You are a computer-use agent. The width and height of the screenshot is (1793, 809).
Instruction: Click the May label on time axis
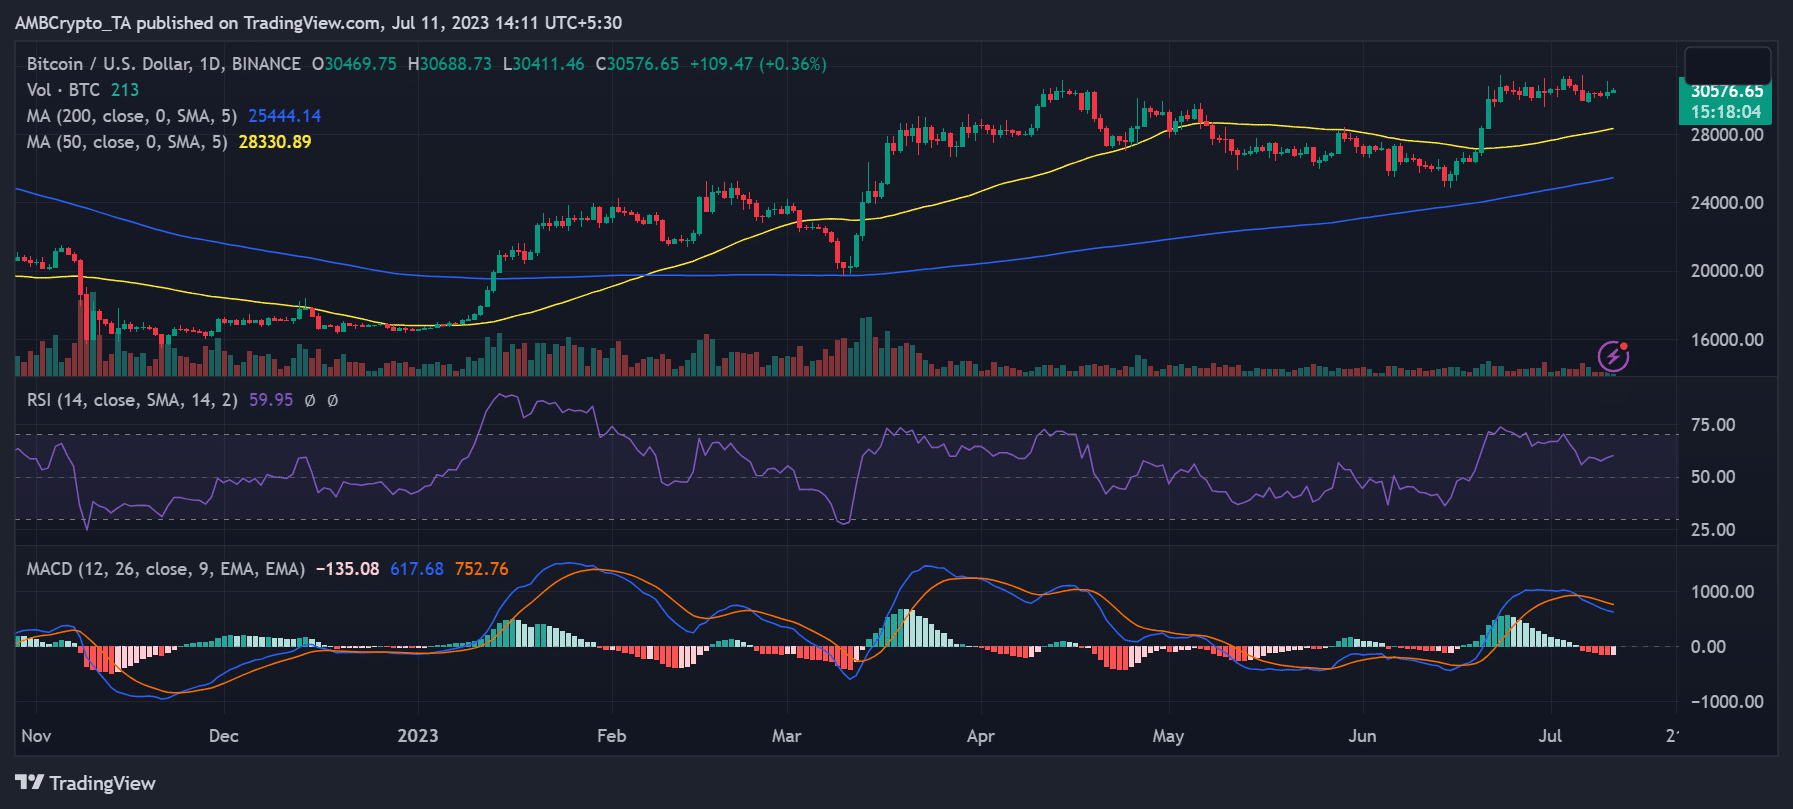coord(1168,736)
